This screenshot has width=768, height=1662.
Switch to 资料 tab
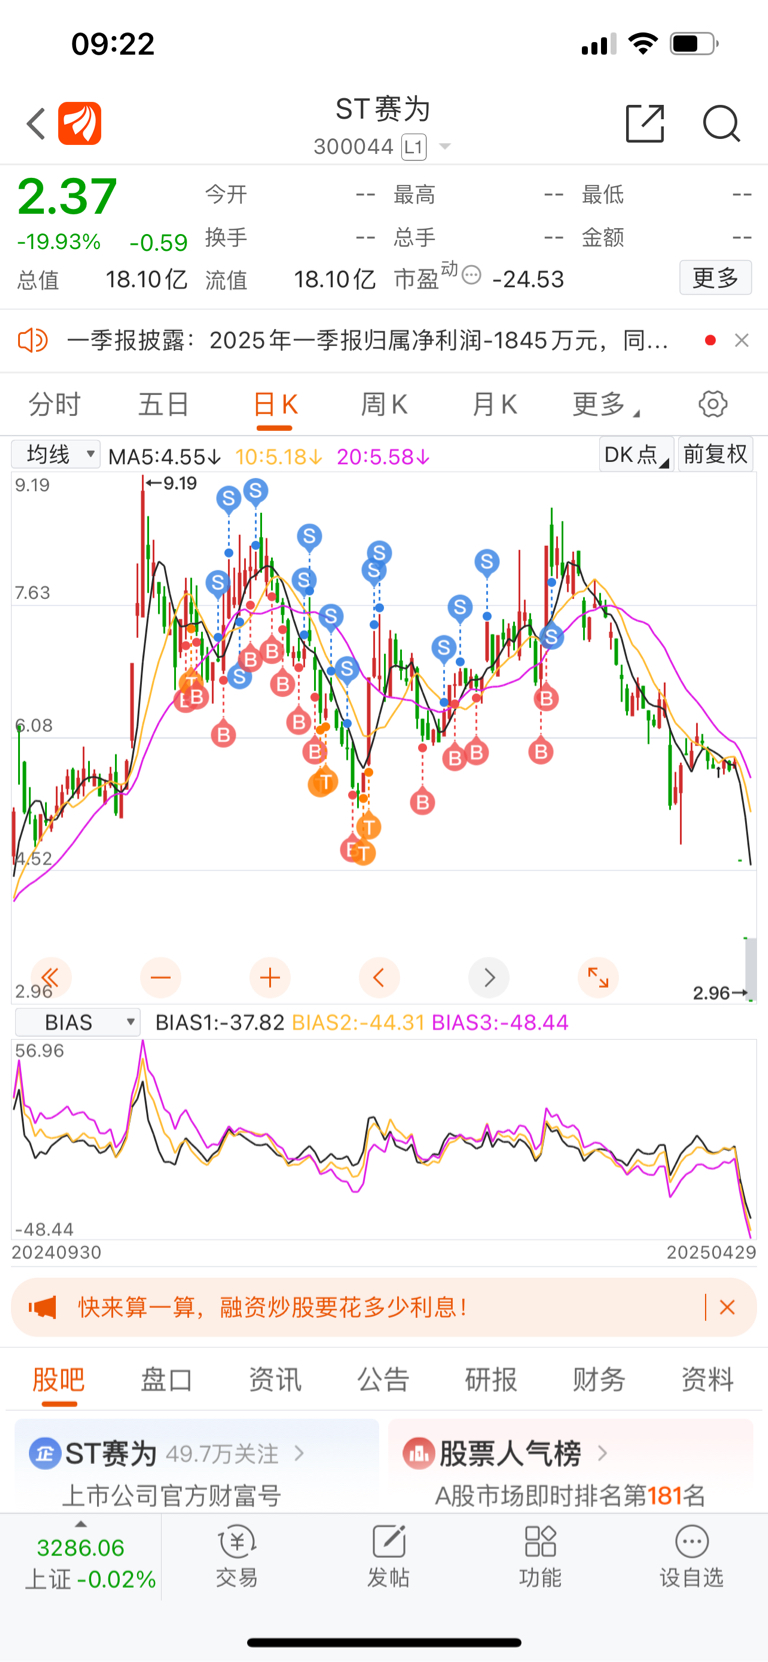[707, 1380]
